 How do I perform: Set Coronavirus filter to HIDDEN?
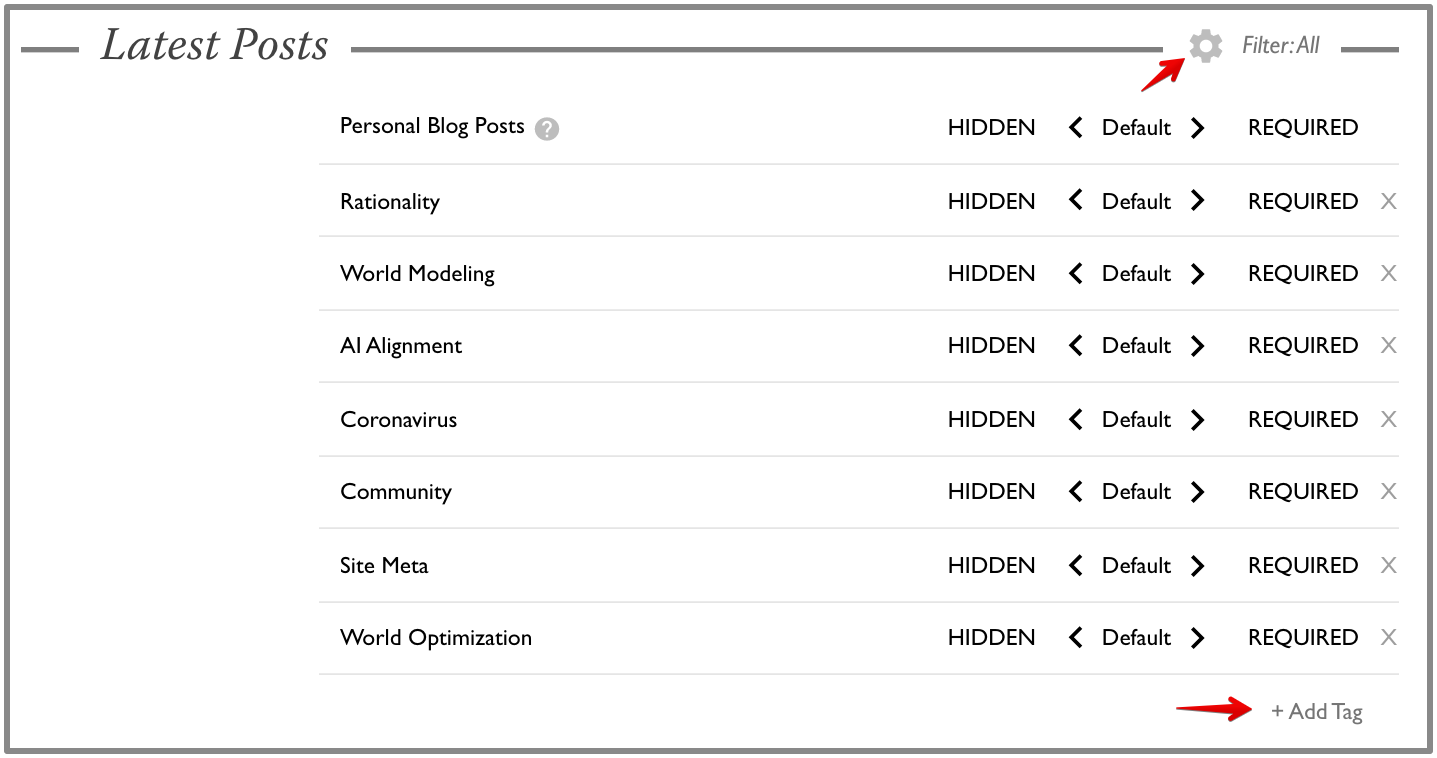pyautogui.click(x=991, y=420)
